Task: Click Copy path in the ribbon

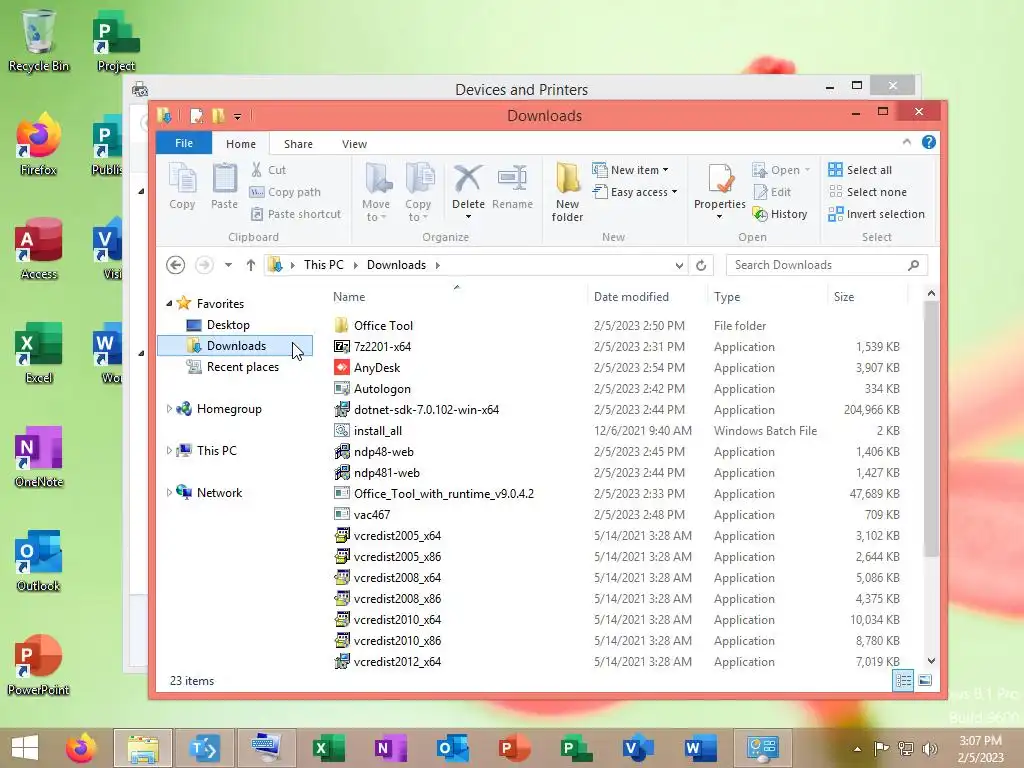Action: [x=285, y=192]
